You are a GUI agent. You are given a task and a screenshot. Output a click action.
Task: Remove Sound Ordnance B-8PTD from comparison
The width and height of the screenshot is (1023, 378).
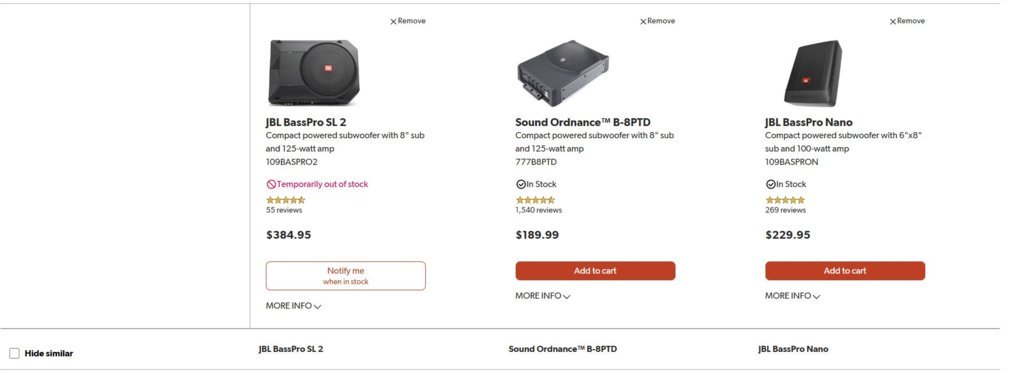[x=657, y=21]
